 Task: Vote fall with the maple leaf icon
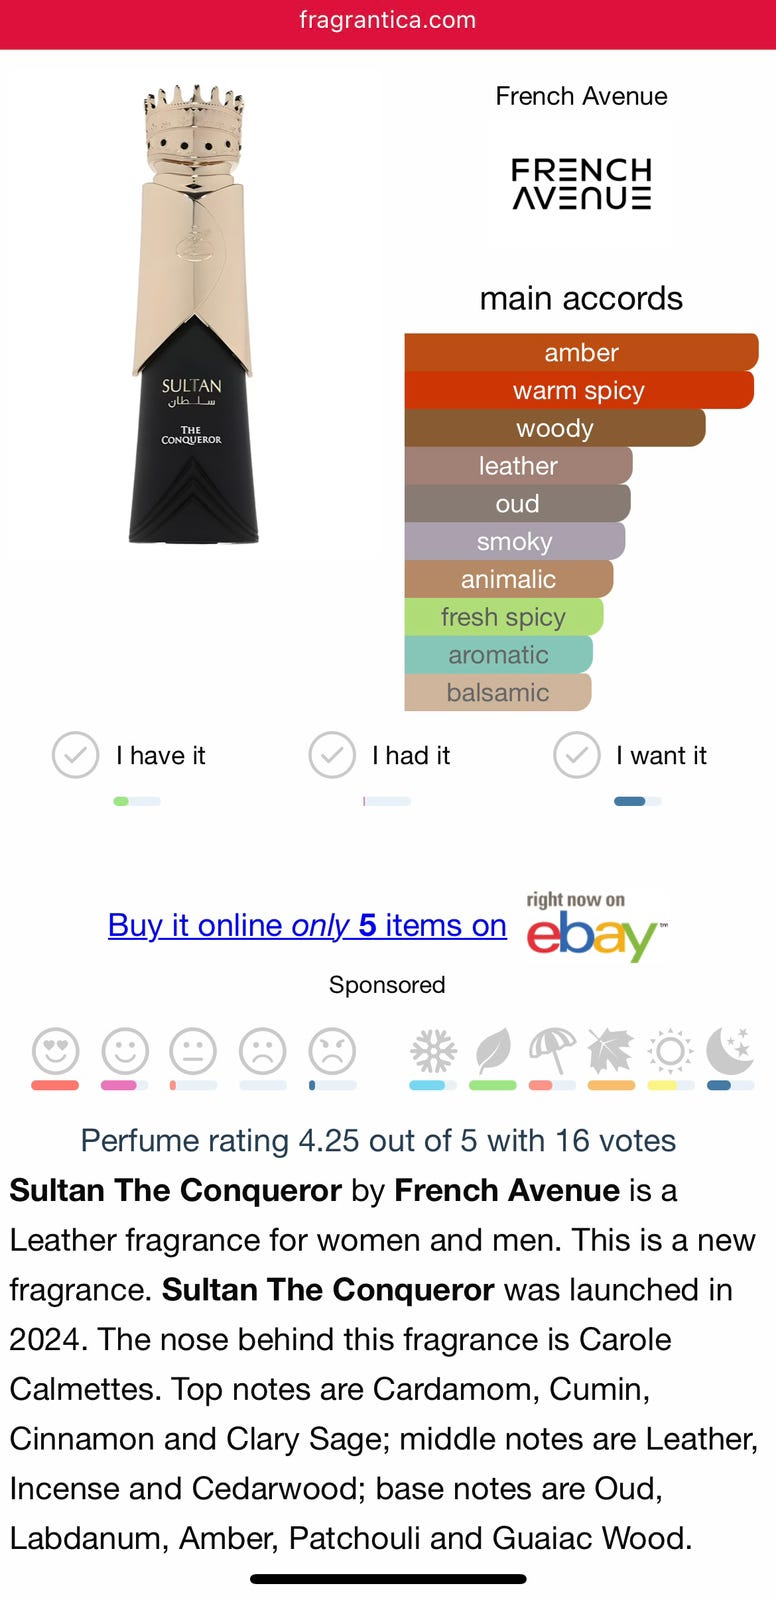611,1052
